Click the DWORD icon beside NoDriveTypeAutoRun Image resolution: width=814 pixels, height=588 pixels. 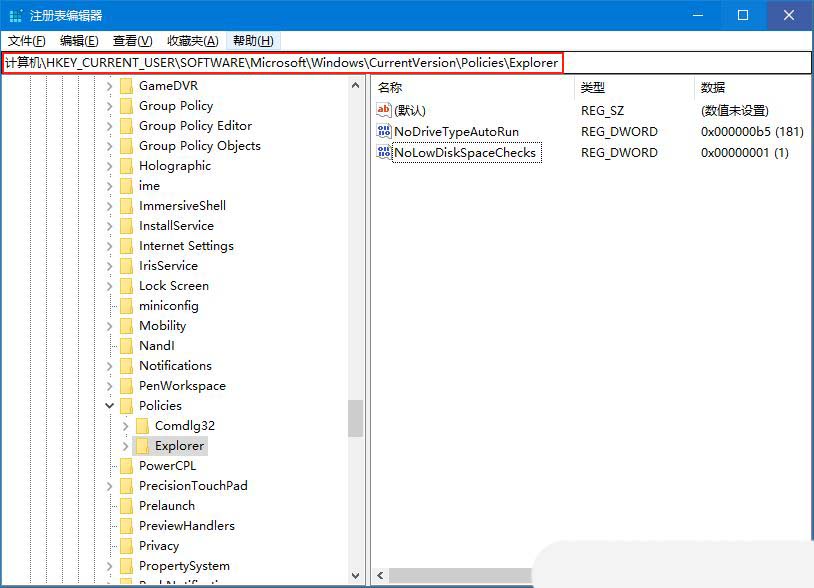384,131
